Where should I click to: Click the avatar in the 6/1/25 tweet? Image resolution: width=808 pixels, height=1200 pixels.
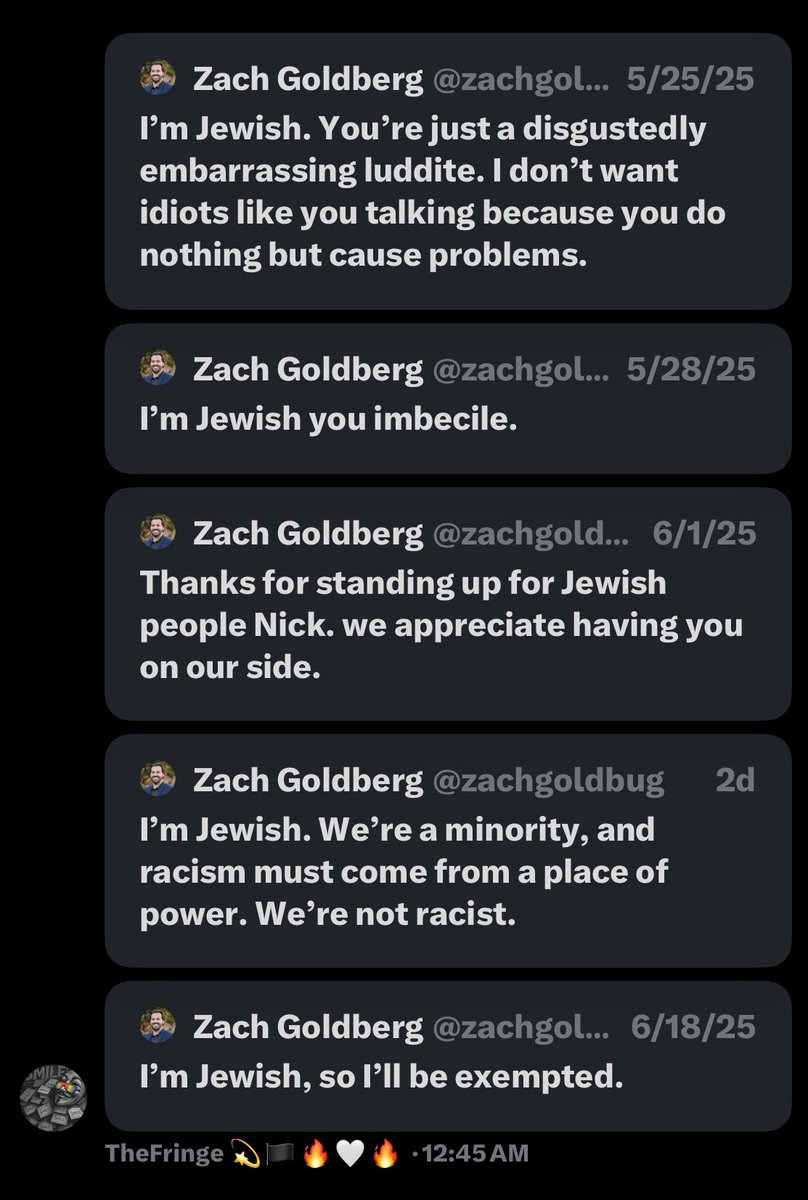pyautogui.click(x=158, y=533)
